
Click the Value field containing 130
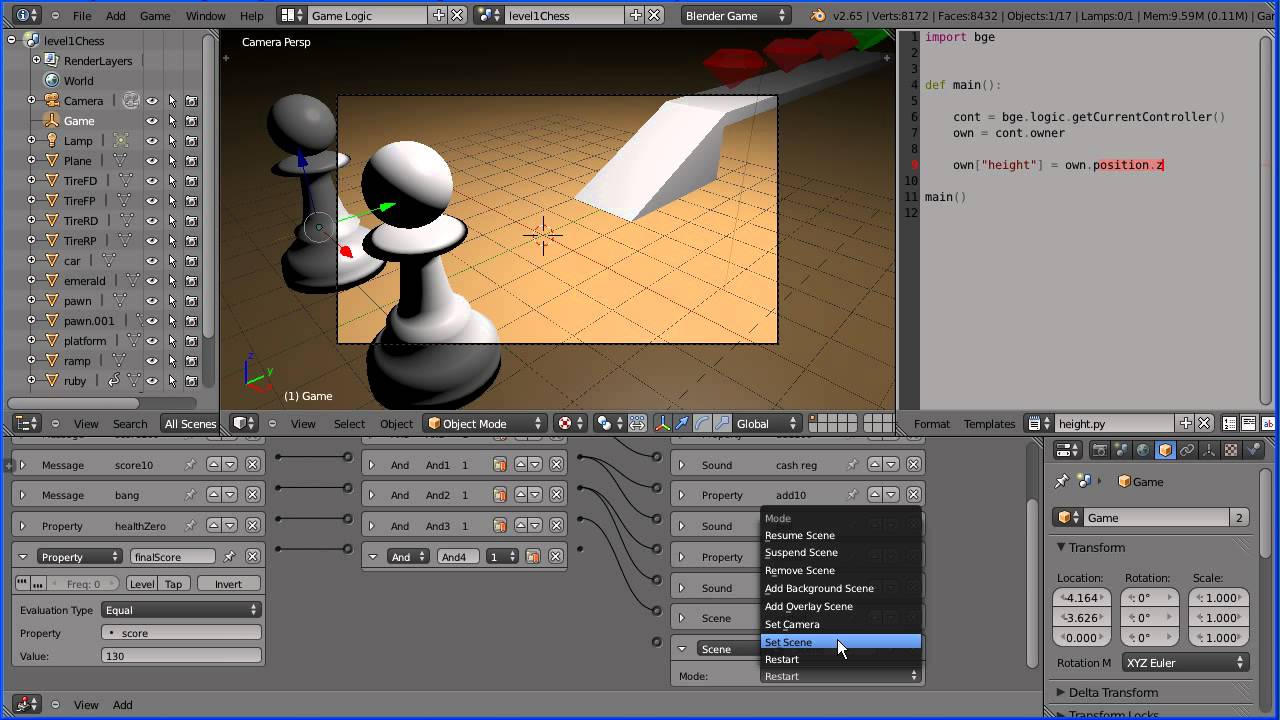tap(181, 656)
